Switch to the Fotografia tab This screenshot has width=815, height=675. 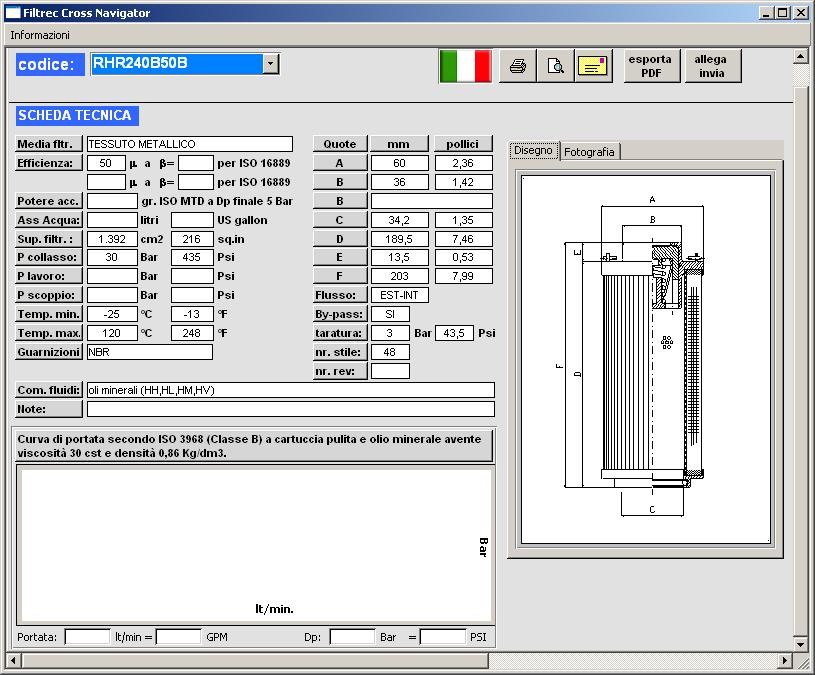click(589, 152)
